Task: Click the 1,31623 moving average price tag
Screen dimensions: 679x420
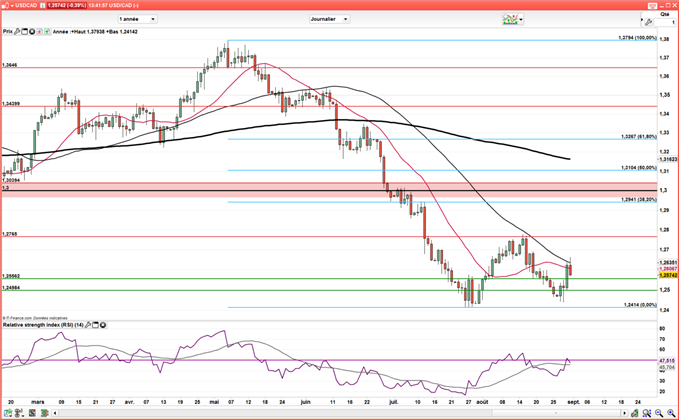Action: pos(668,159)
